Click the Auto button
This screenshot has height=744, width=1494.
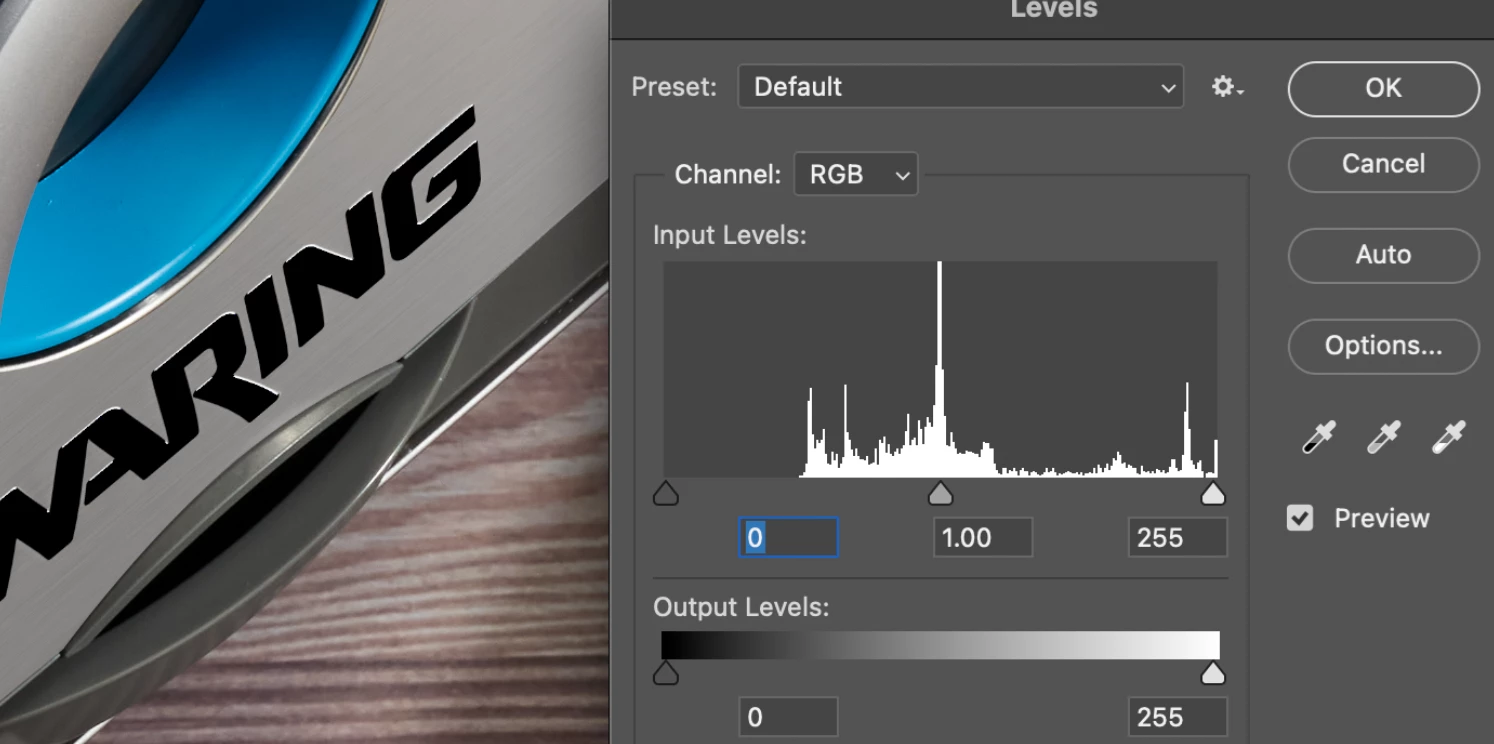[x=1384, y=255]
